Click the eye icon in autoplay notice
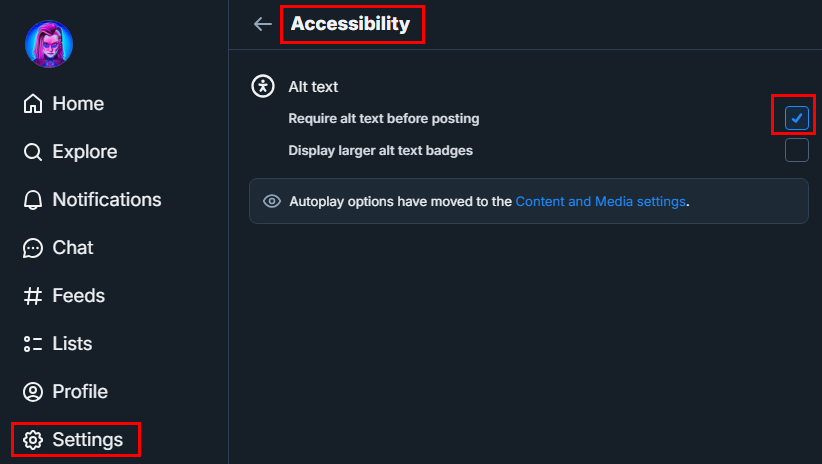Screen dimensions: 822x464 point(271,201)
